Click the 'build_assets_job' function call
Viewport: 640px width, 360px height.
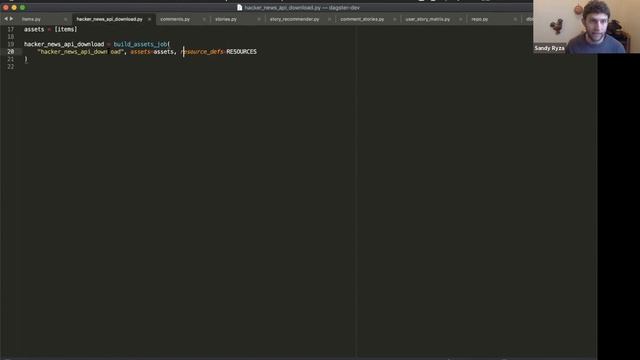(140, 44)
